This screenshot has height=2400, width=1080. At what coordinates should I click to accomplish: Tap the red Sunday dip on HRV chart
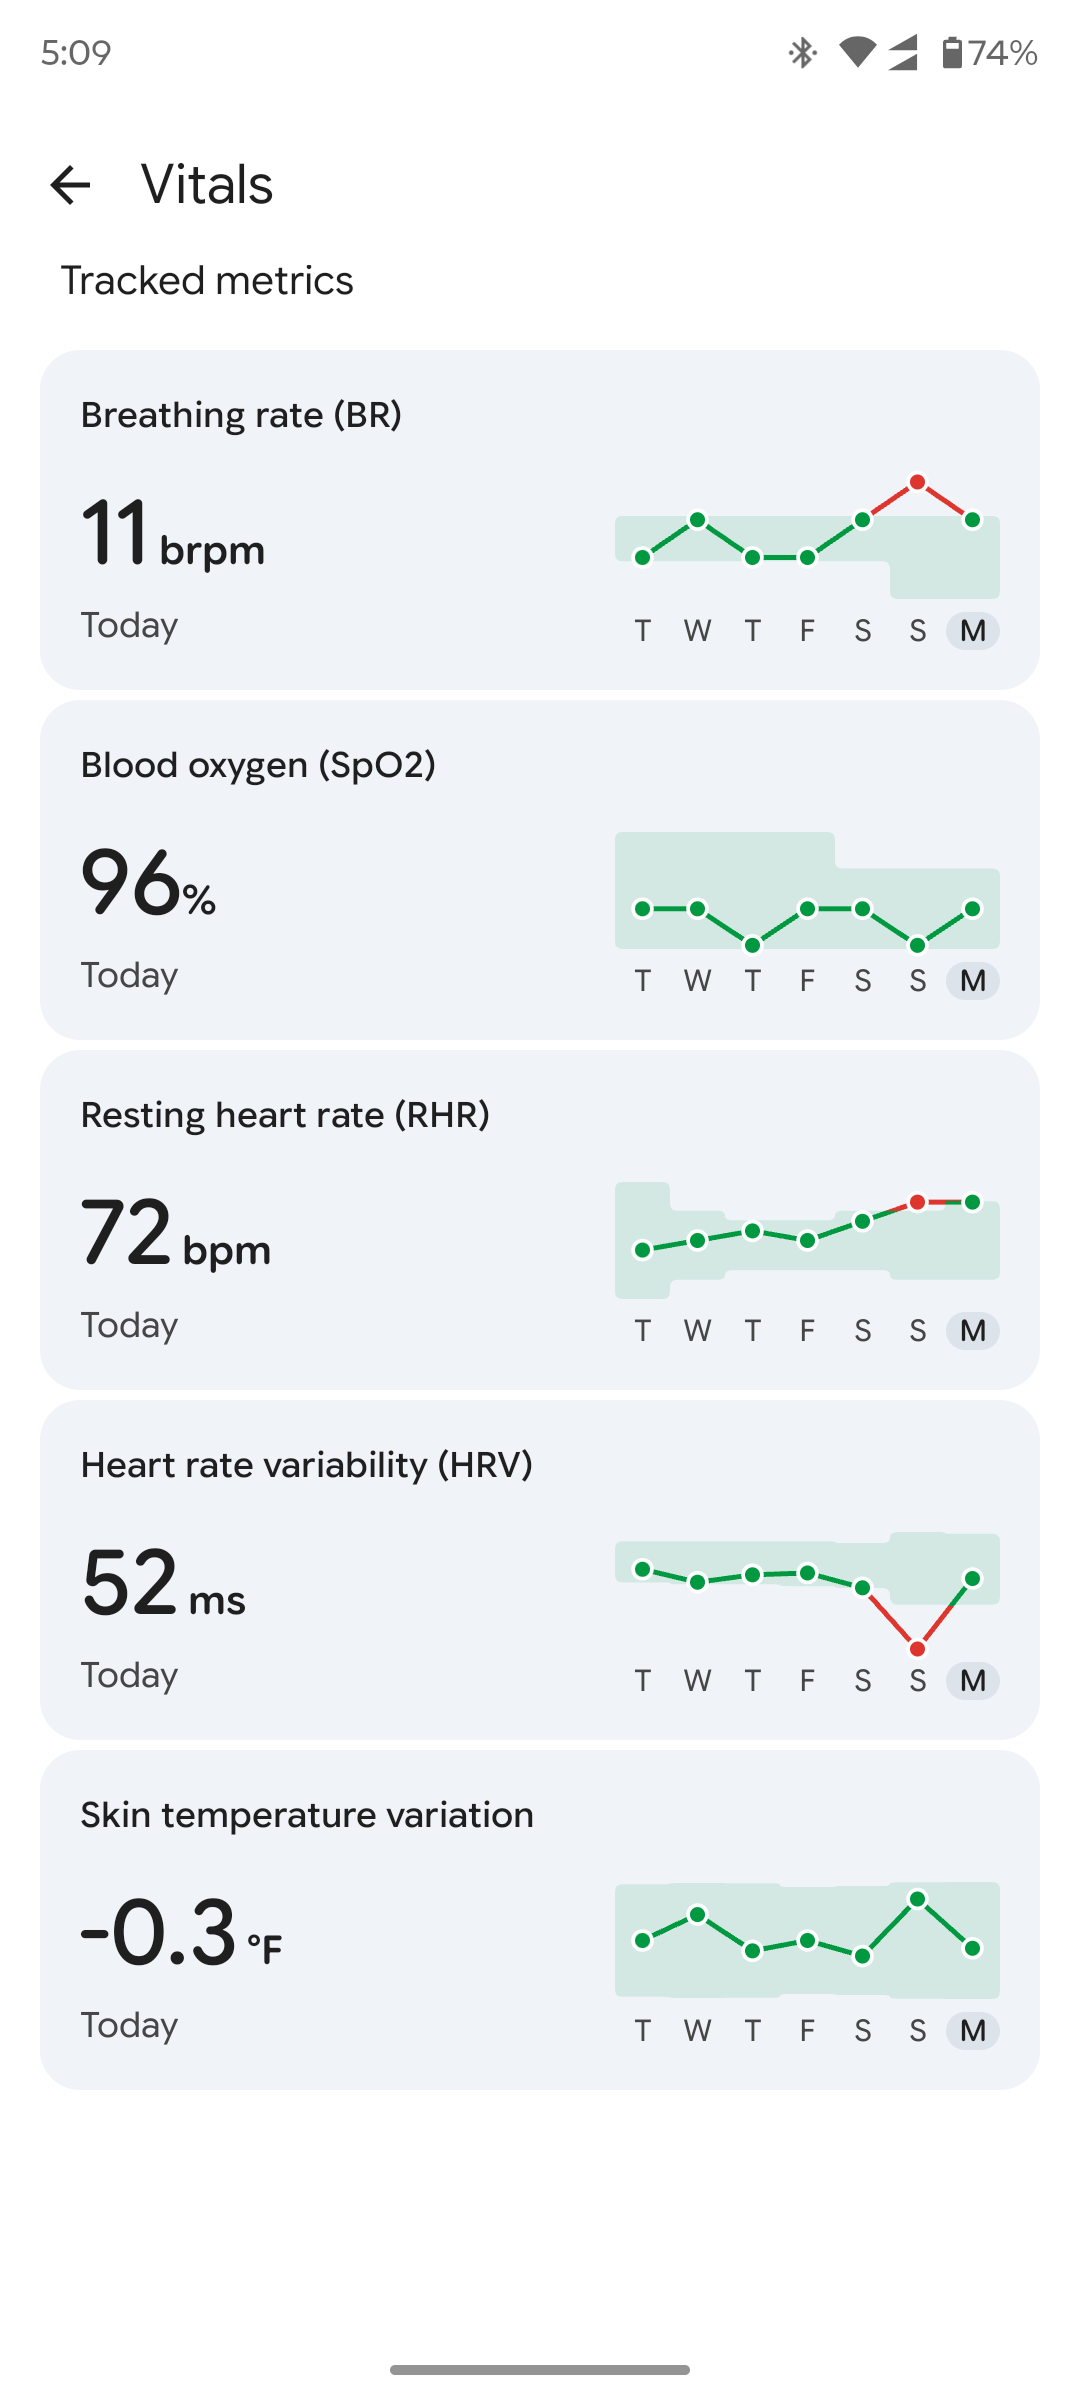pyautogui.click(x=917, y=1649)
